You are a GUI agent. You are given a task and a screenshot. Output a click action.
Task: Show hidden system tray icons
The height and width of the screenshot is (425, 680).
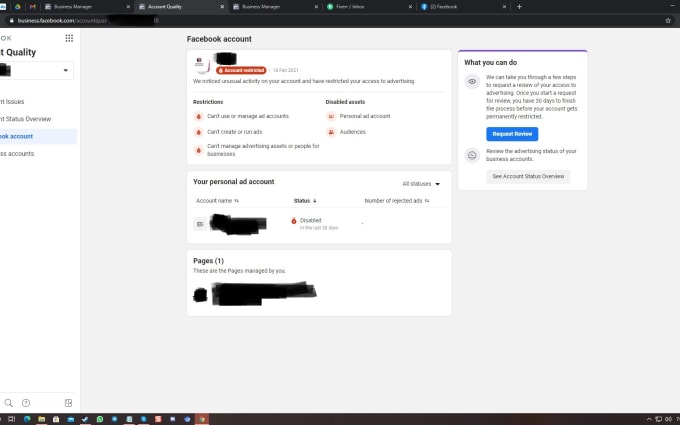pos(649,419)
